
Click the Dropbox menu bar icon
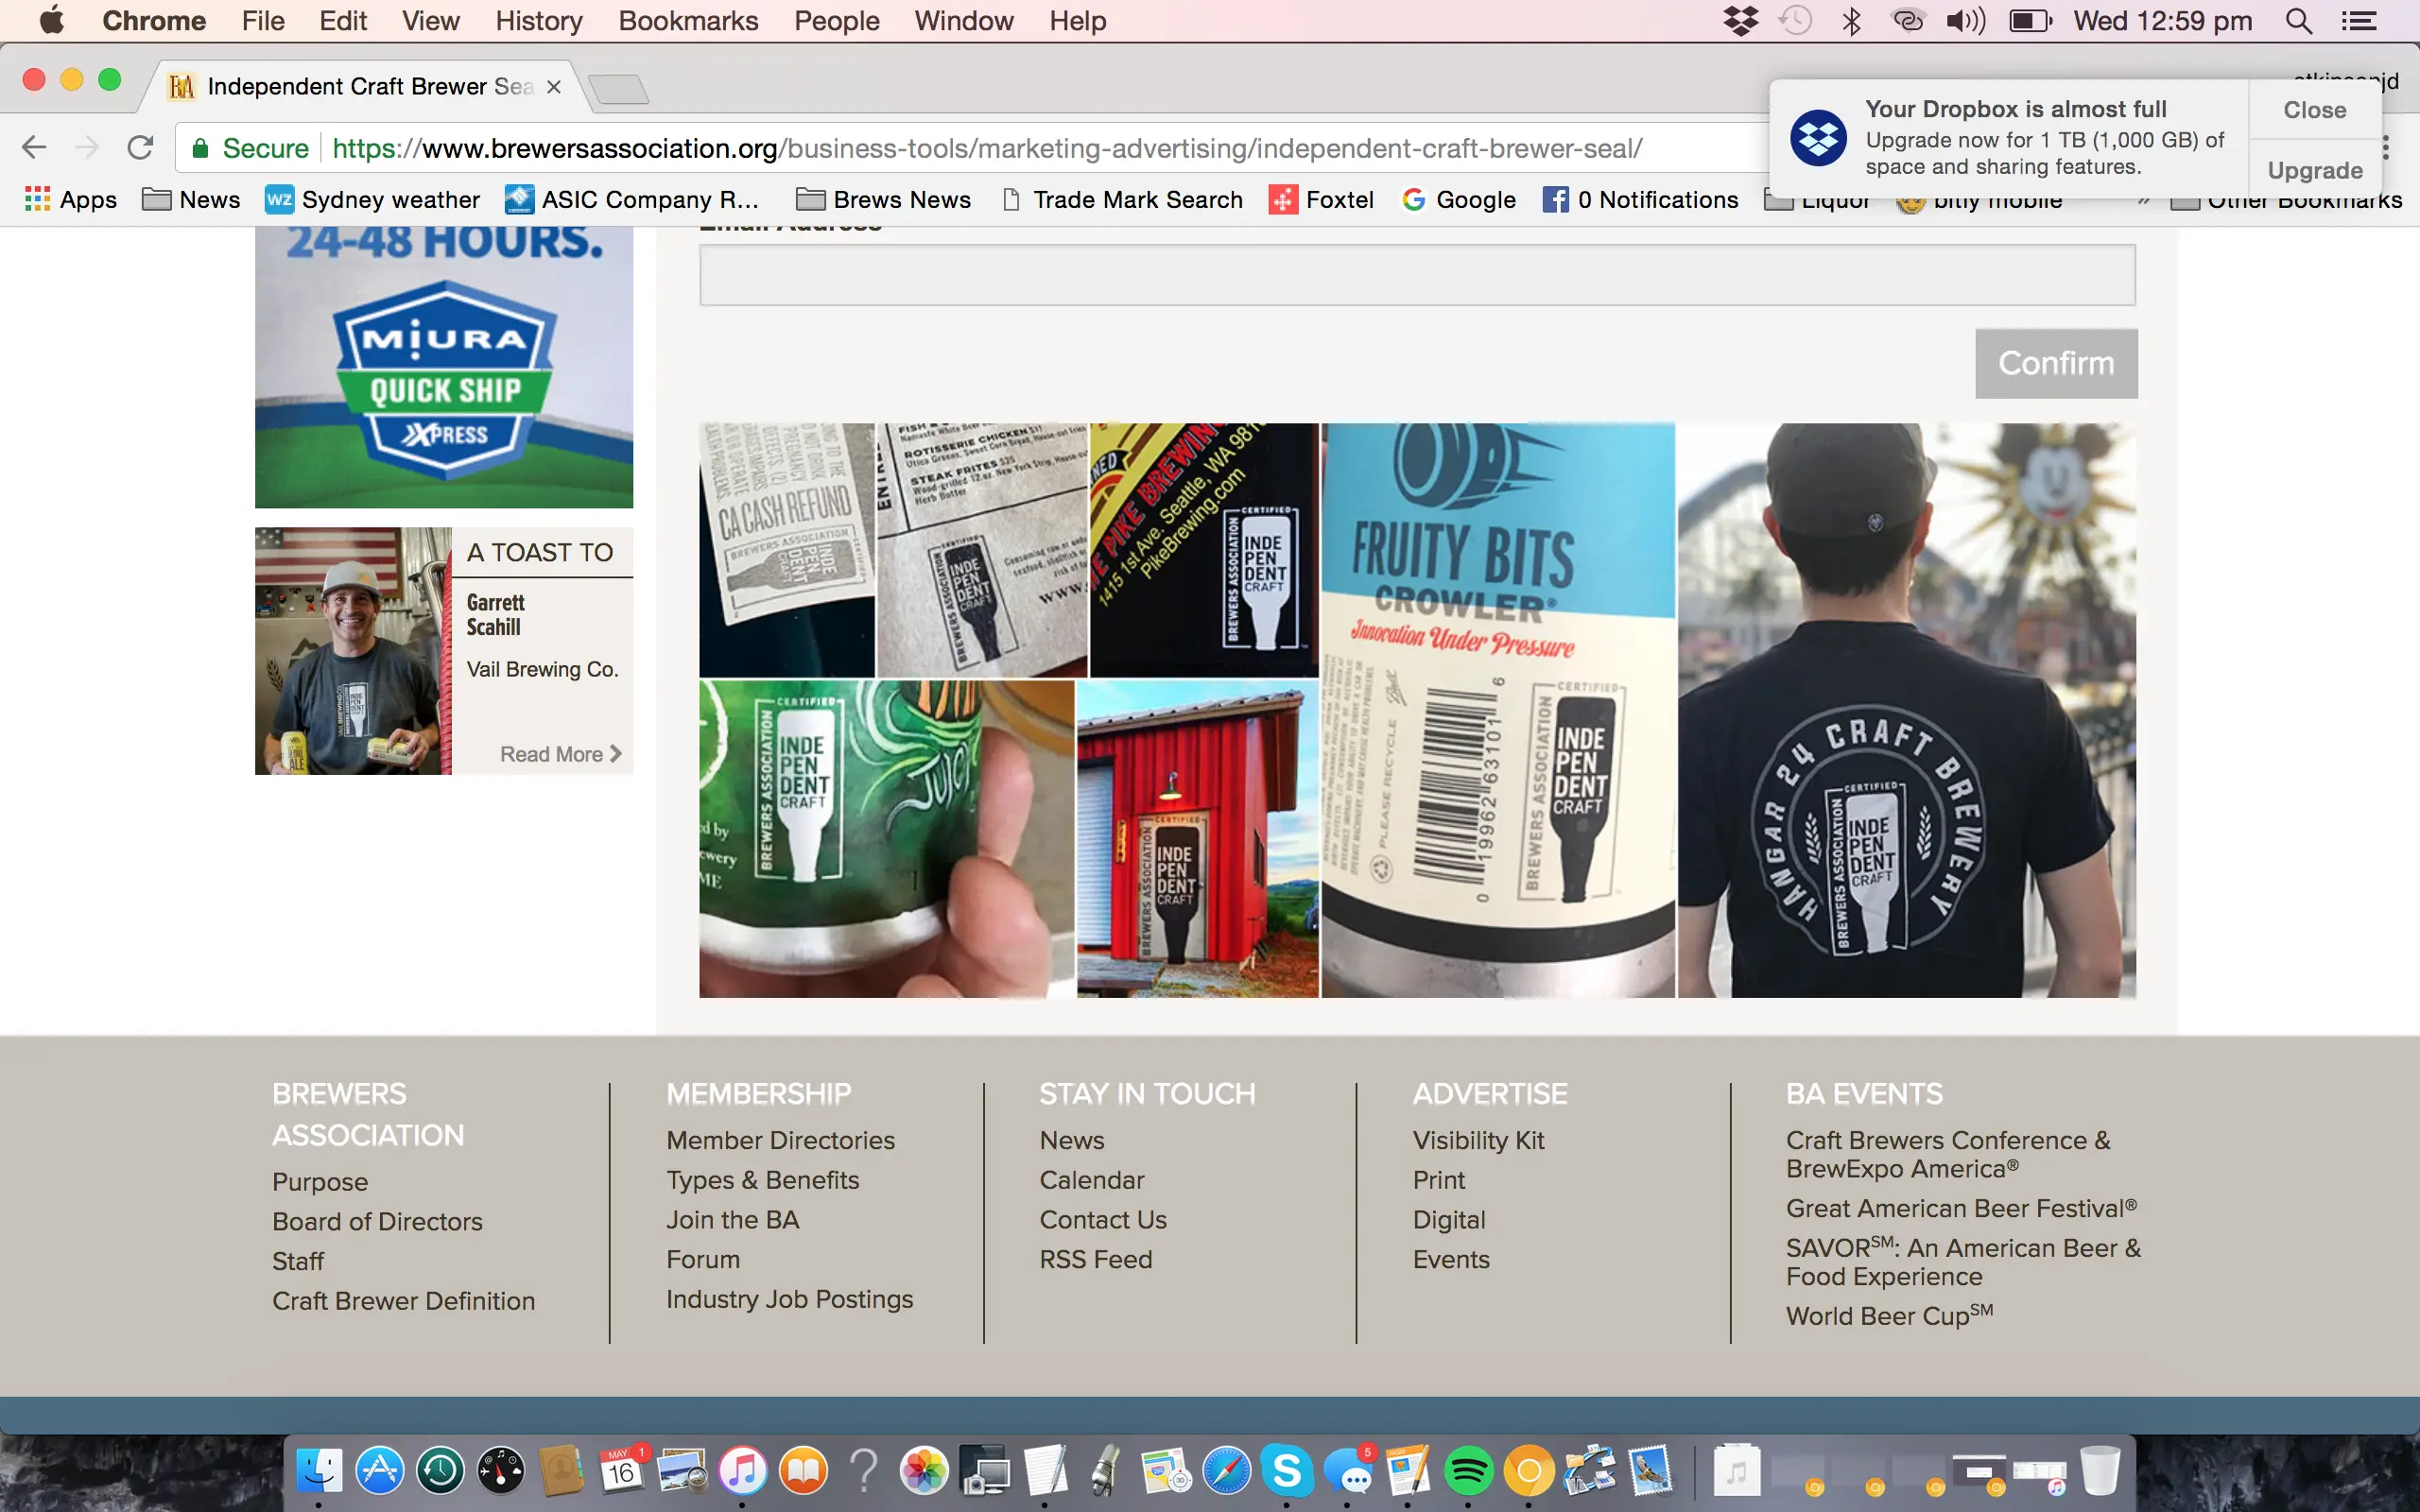pyautogui.click(x=1740, y=21)
